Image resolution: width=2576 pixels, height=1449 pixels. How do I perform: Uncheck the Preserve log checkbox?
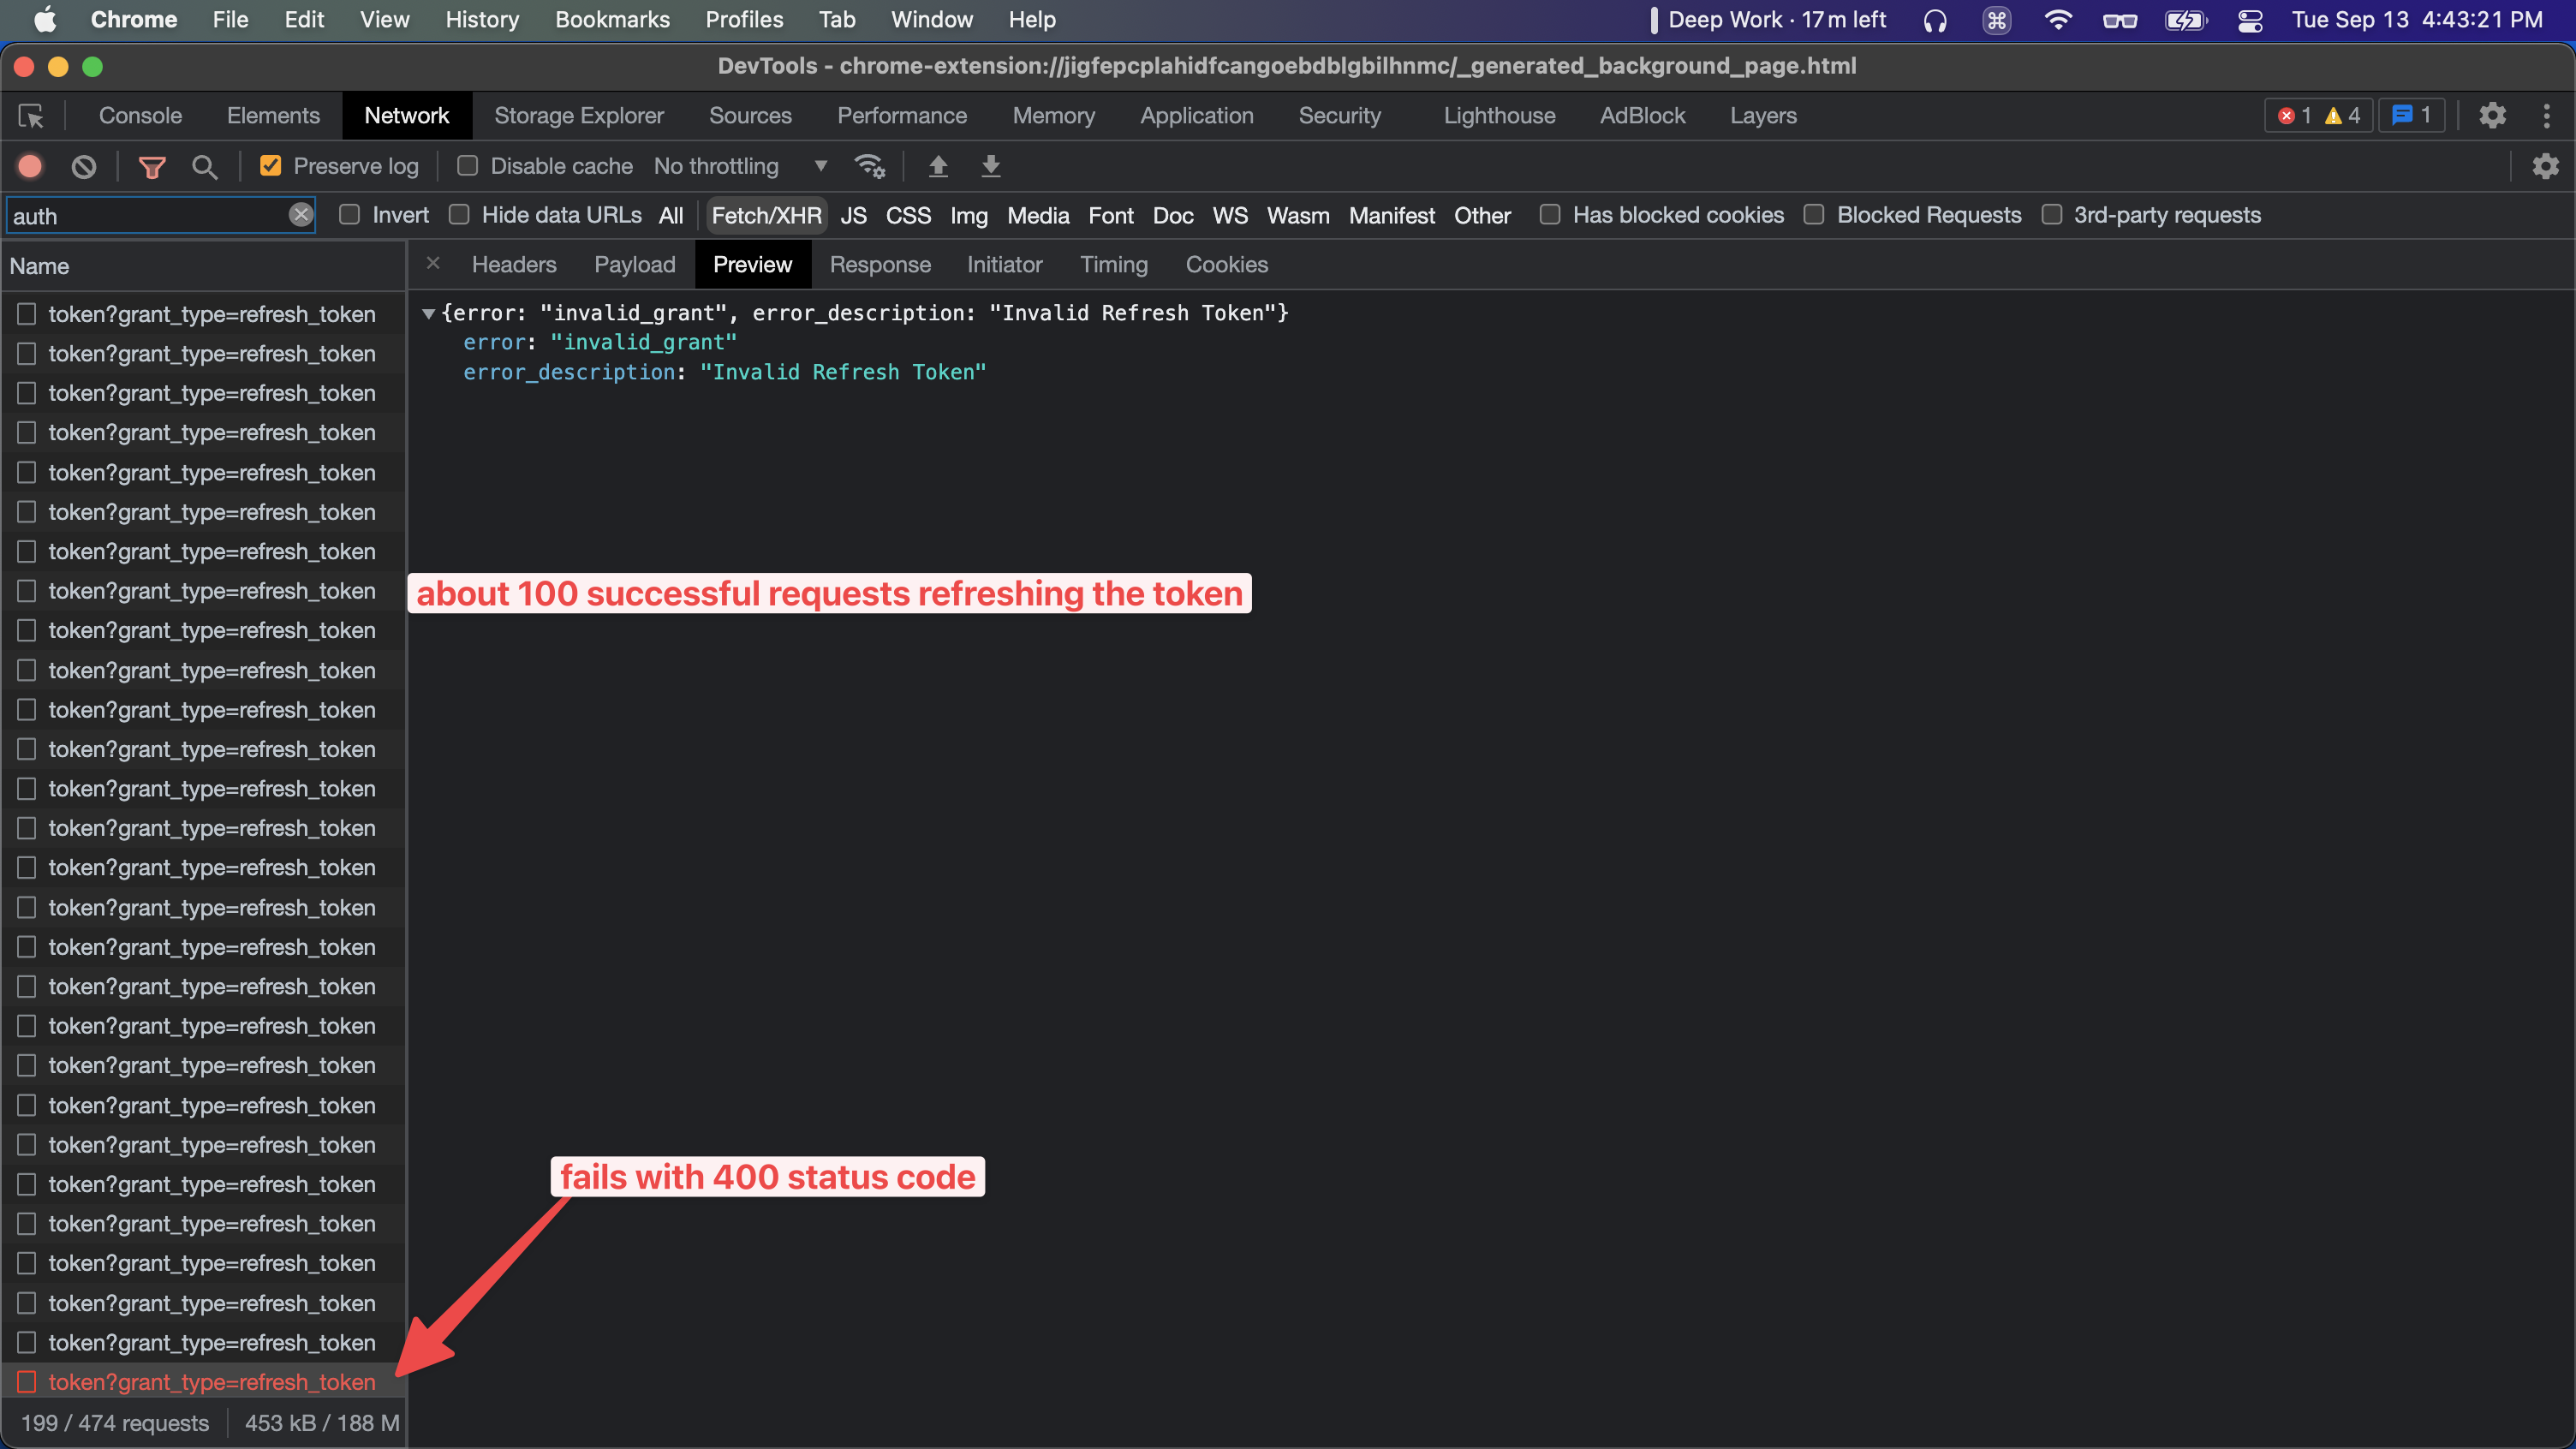270,166
